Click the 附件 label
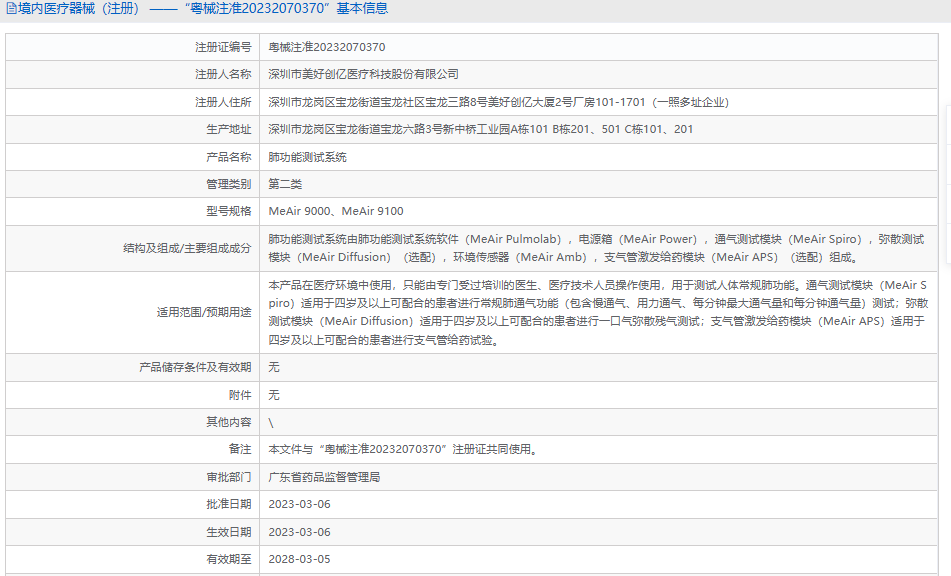Viewport: 951px width, 576px height. [x=240, y=395]
